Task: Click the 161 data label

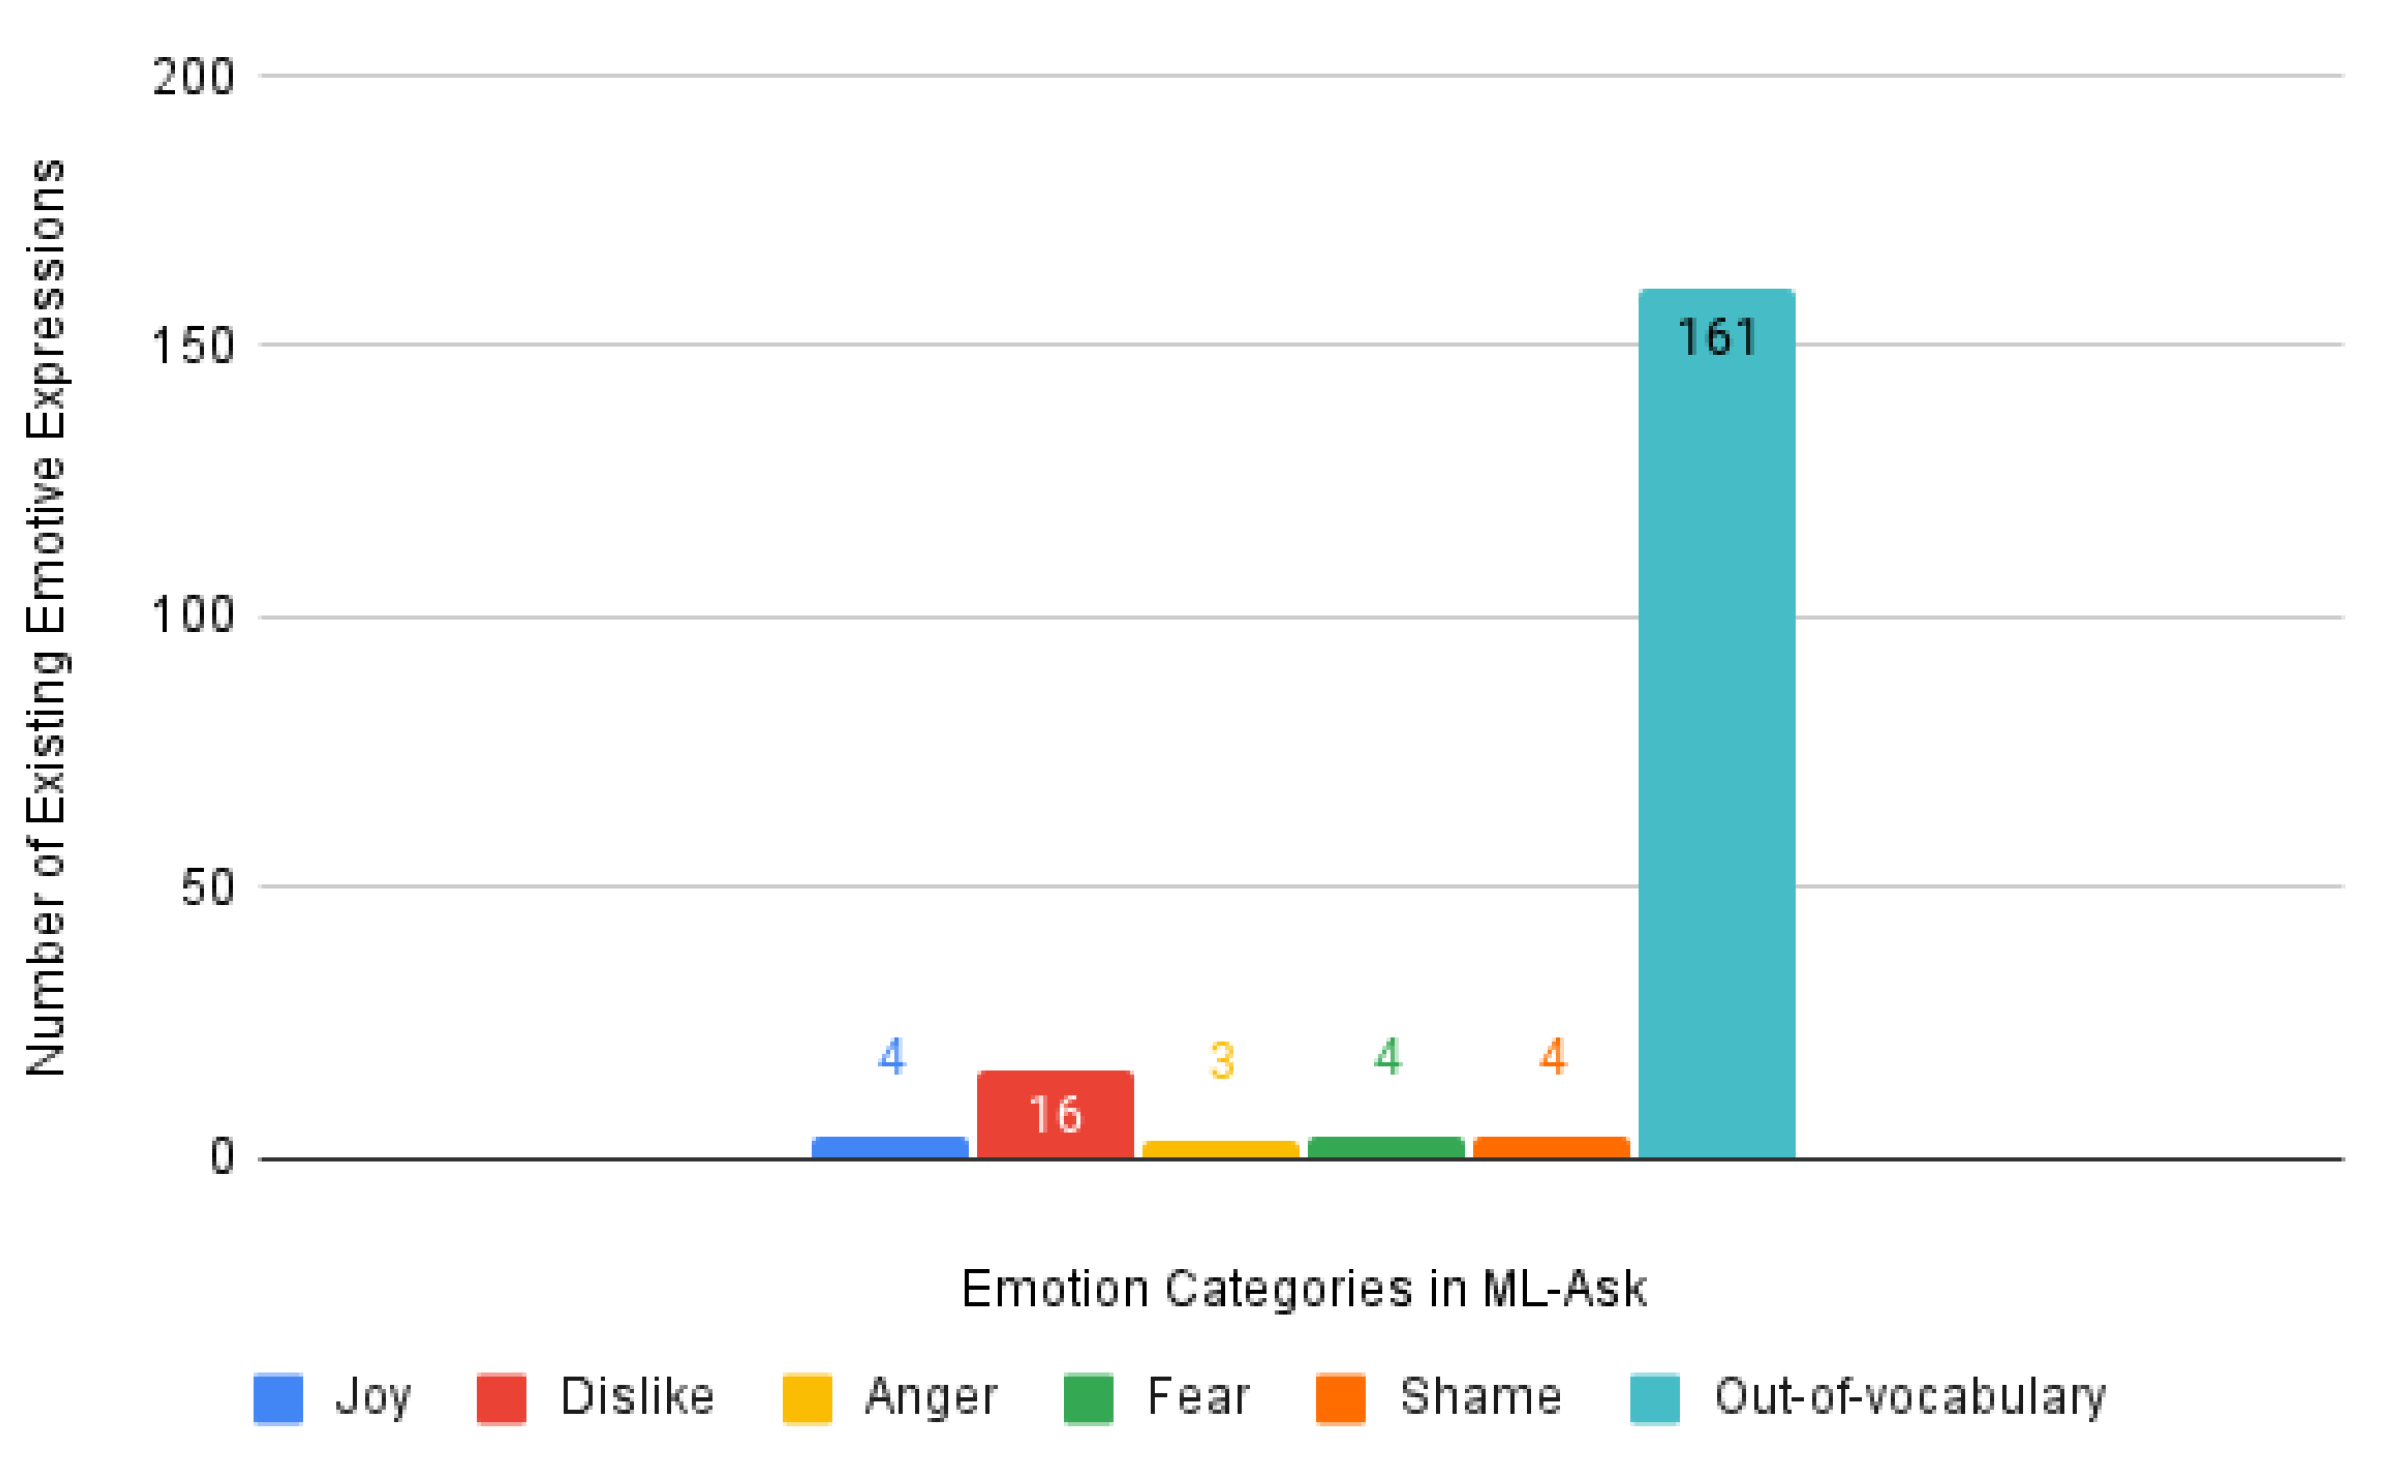Action: pyautogui.click(x=1716, y=338)
